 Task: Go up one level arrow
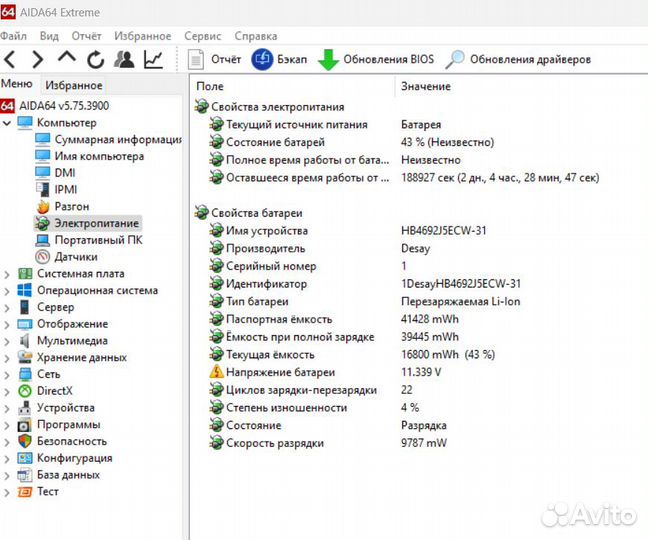pyautogui.click(x=67, y=57)
